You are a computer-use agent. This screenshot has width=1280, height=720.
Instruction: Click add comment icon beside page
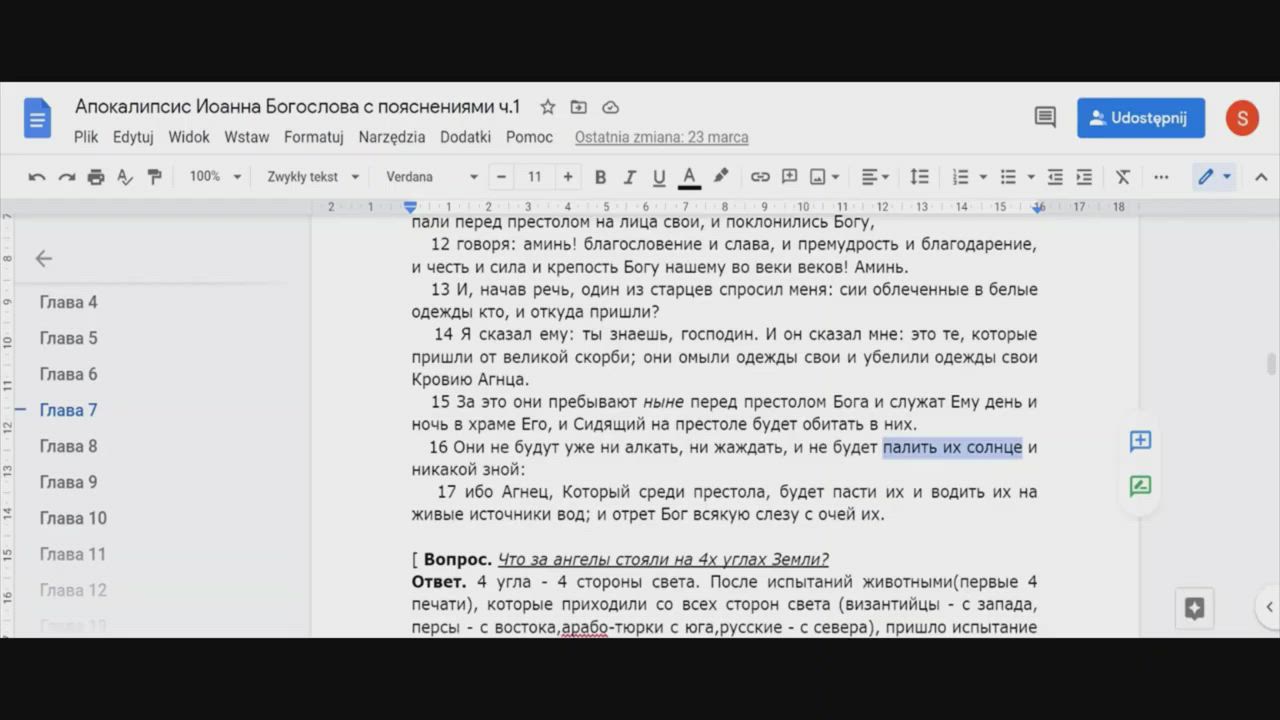1140,441
